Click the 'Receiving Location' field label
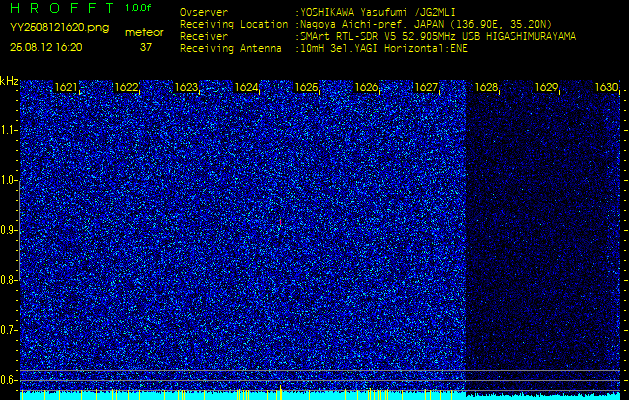 click(x=234, y=24)
